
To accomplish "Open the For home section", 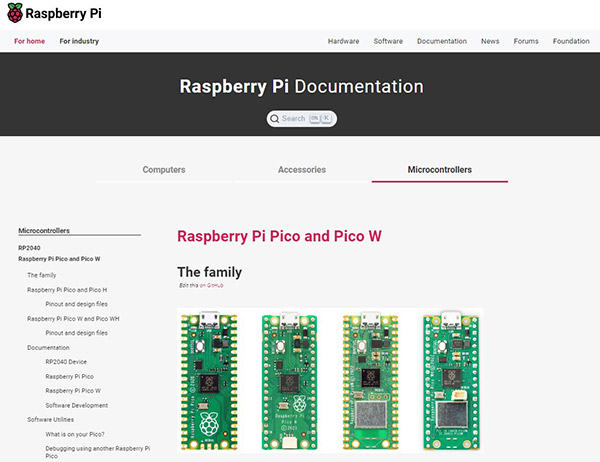I will pos(29,41).
